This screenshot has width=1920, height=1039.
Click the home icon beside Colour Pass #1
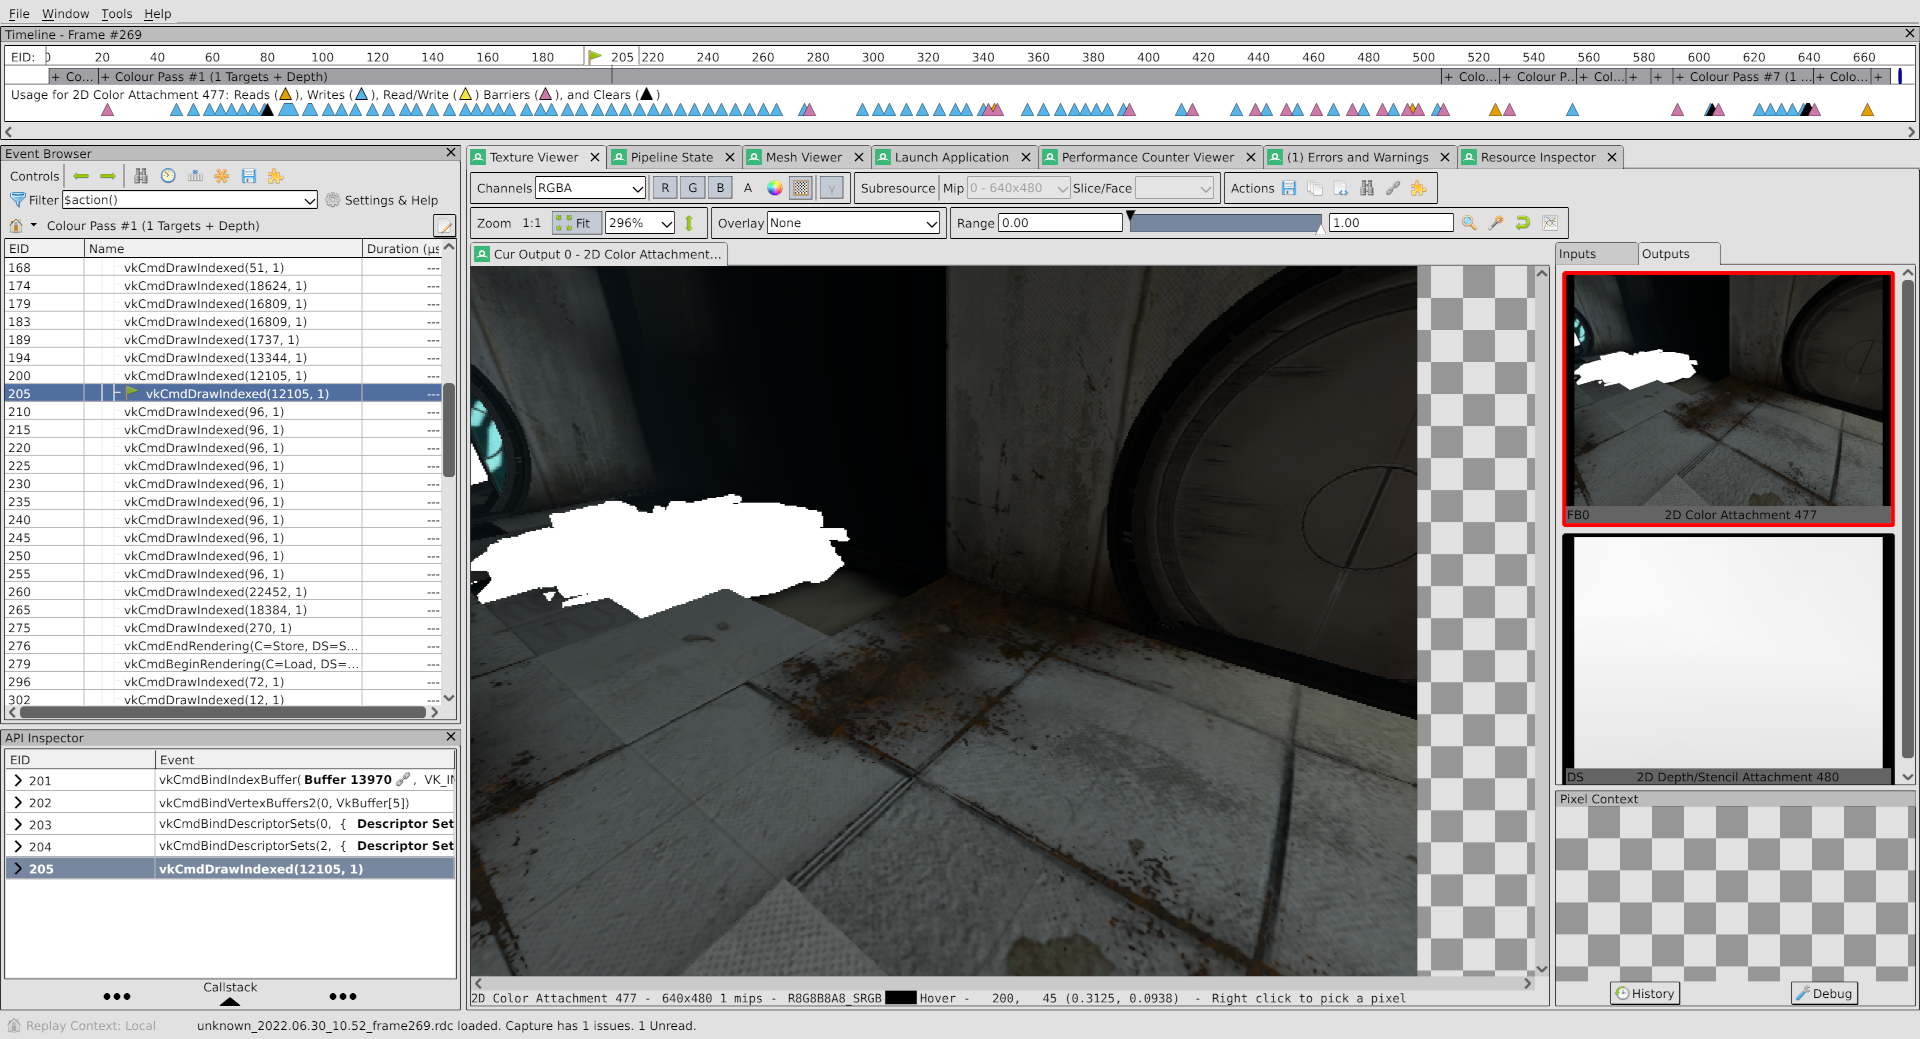coord(16,226)
